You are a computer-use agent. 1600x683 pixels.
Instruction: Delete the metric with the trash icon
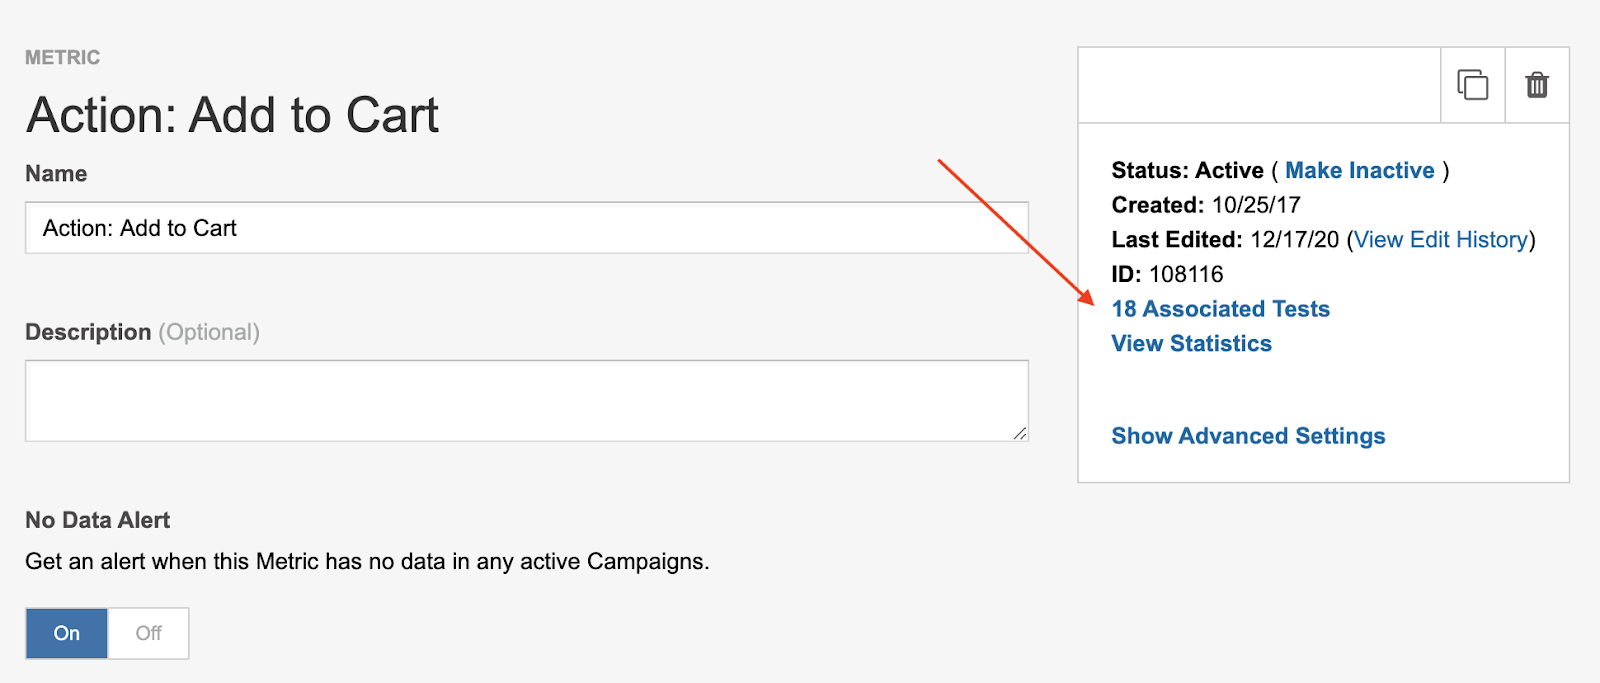(x=1537, y=85)
